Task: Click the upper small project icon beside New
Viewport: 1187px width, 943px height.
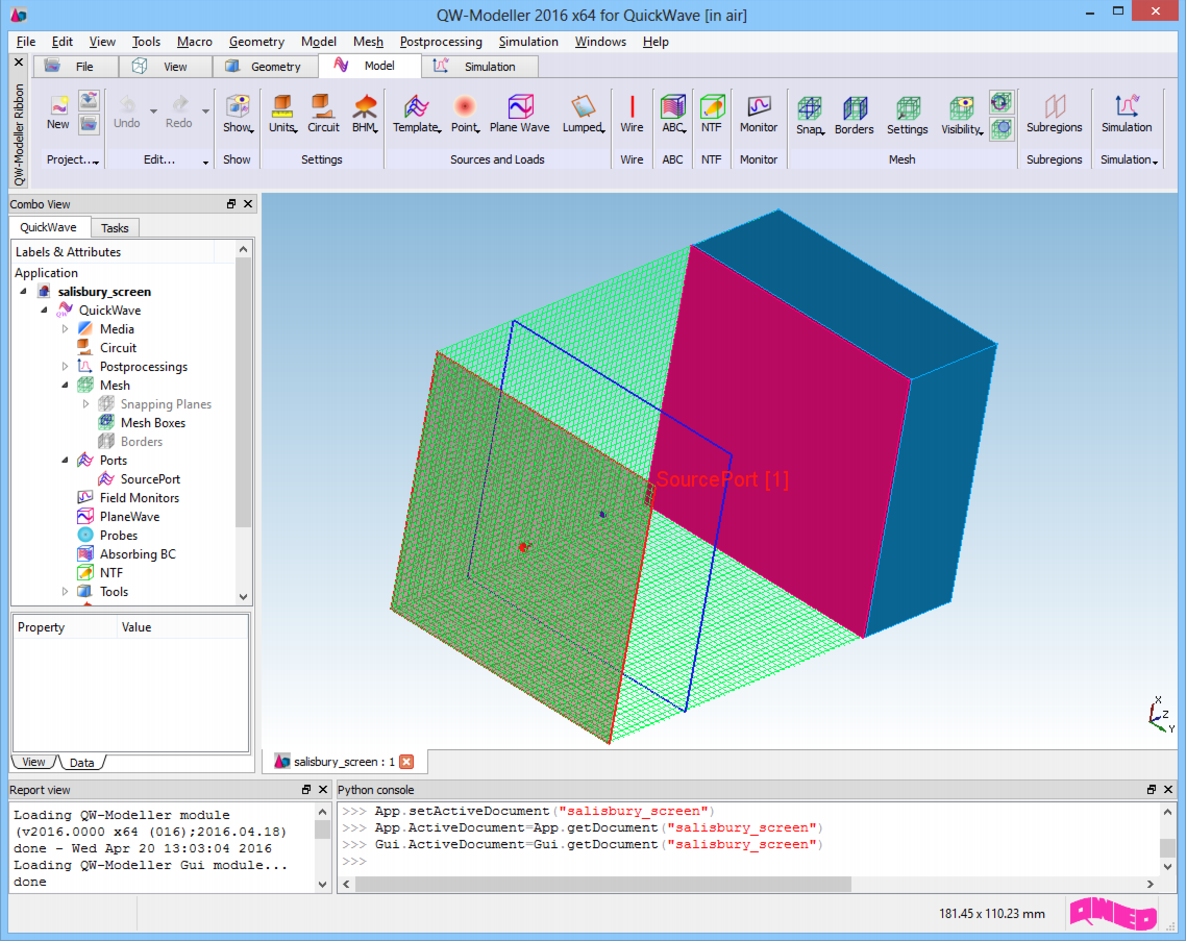Action: [89, 101]
